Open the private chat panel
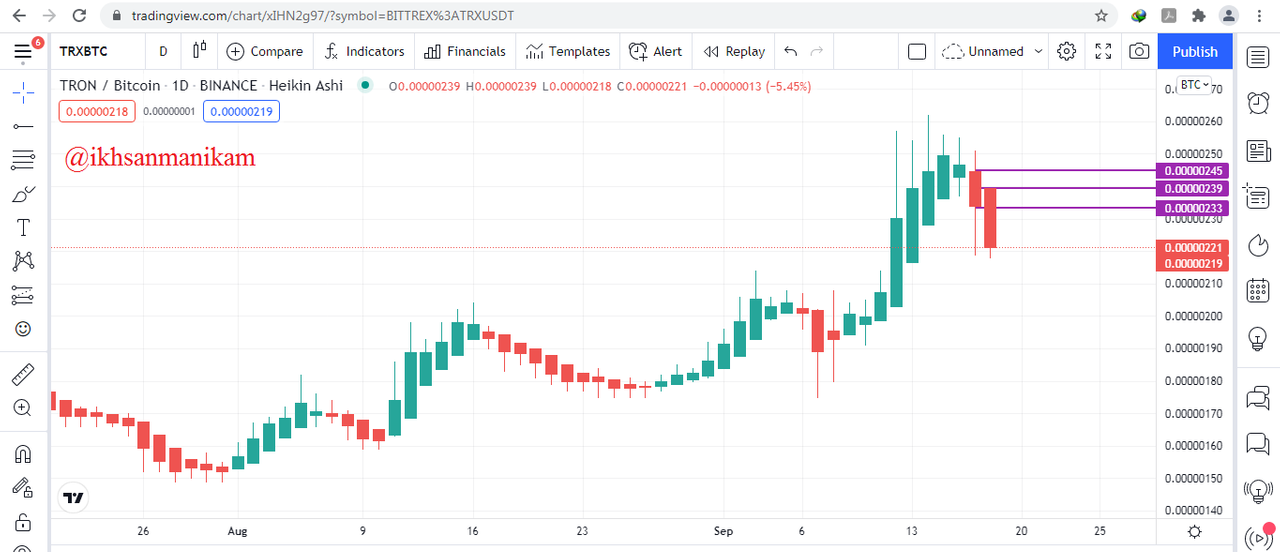Viewport: 1280px width, 552px height. point(1257,443)
